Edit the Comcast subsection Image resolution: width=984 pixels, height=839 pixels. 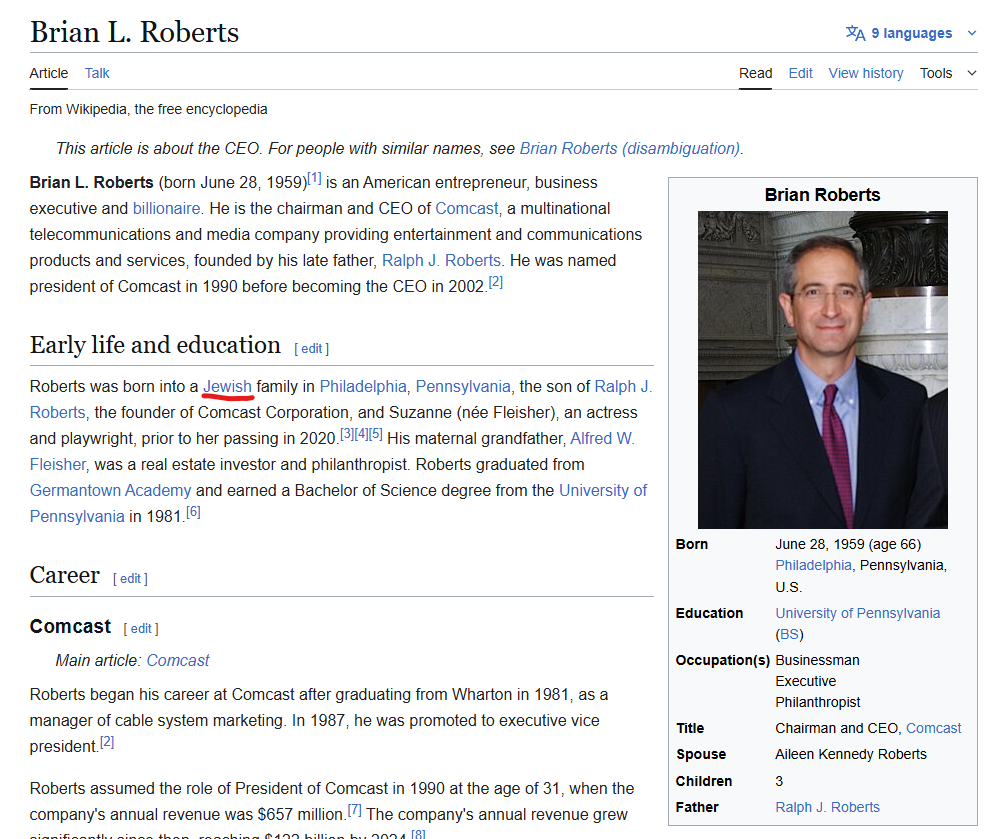141,629
